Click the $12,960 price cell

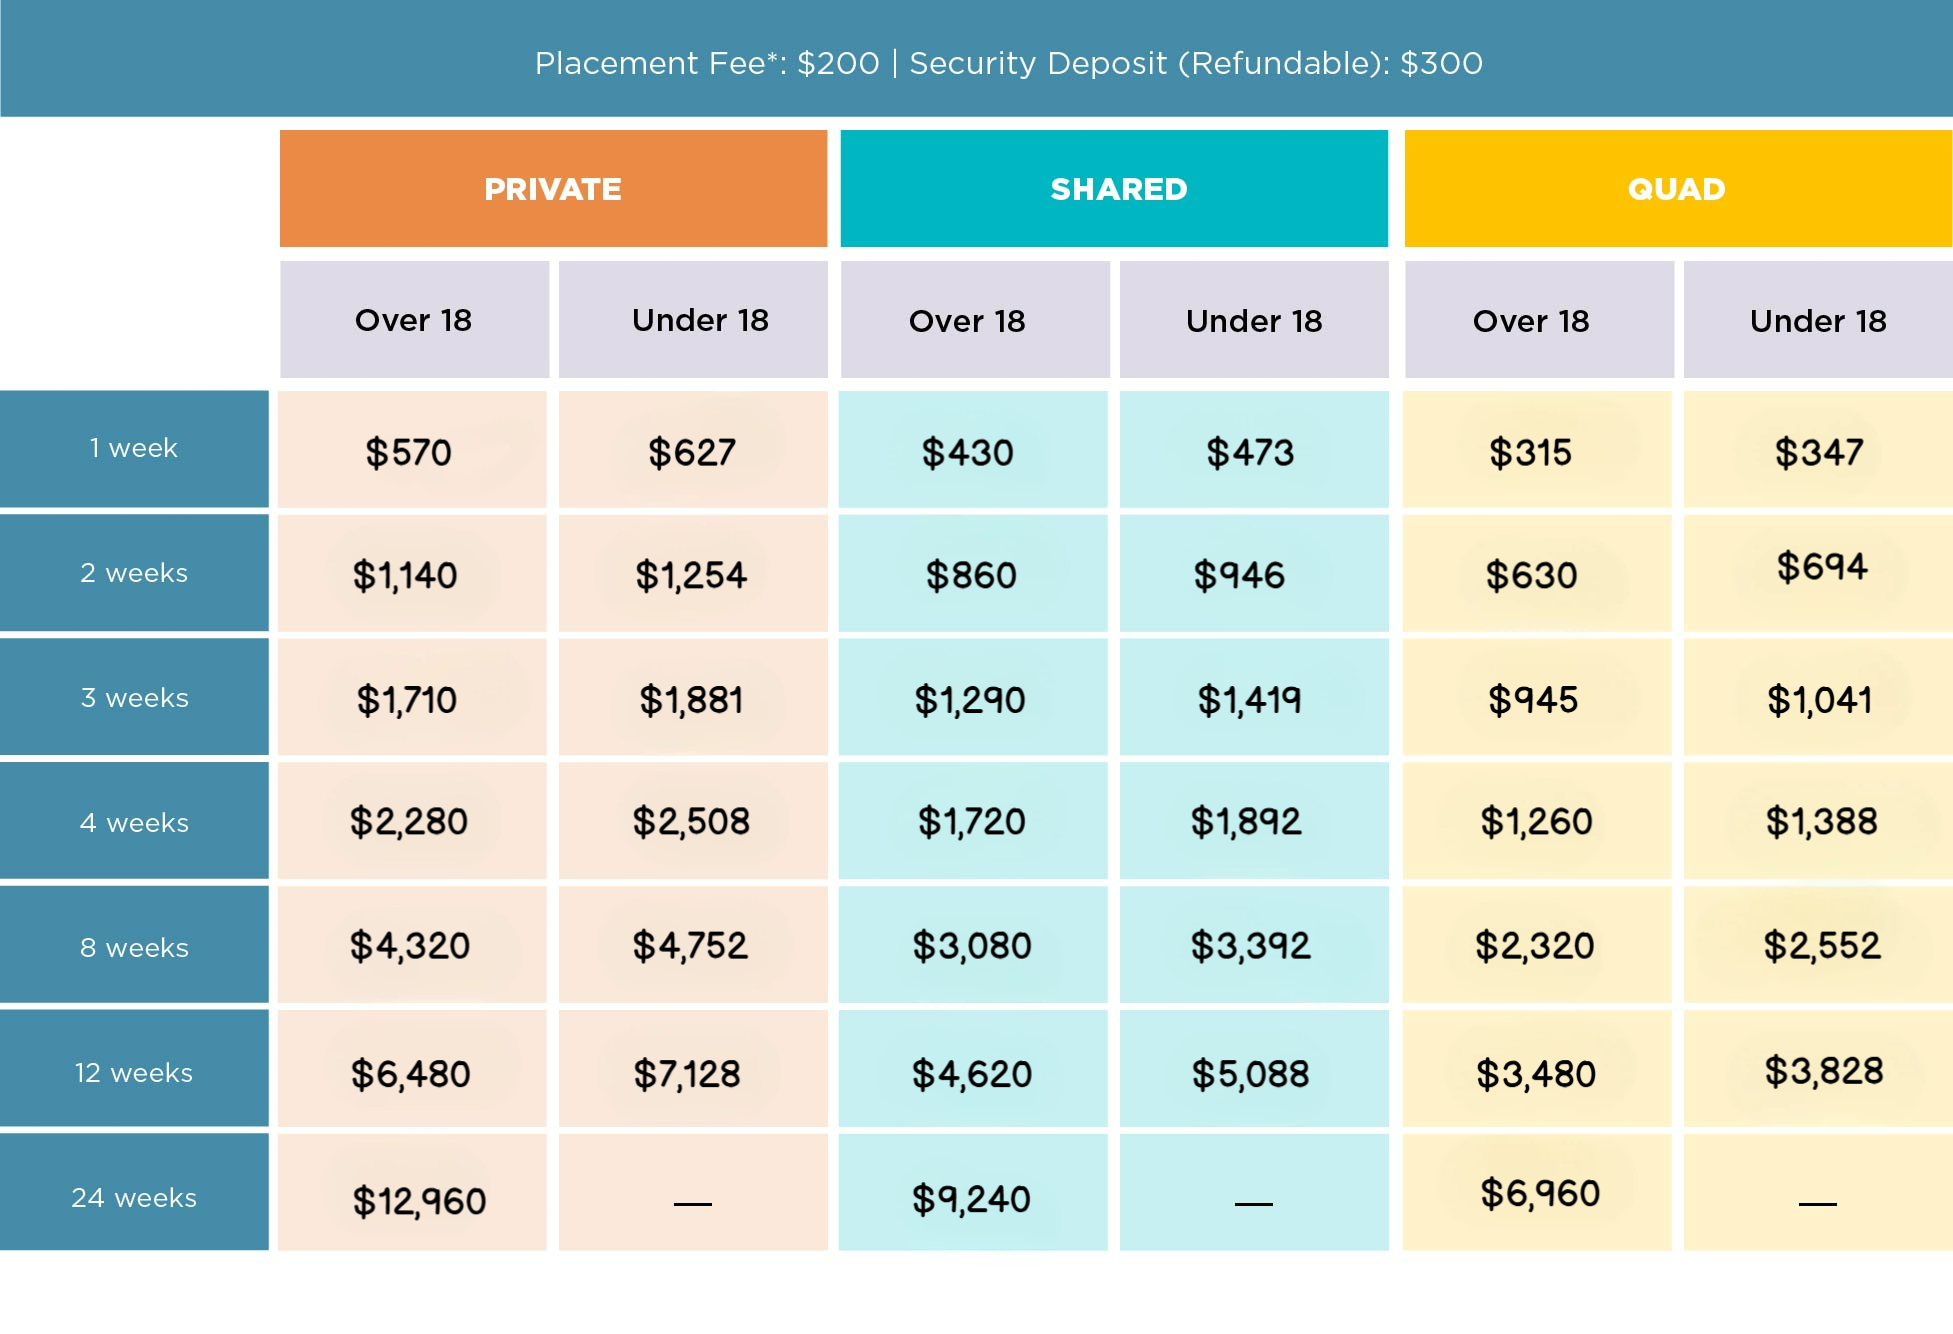418,1200
